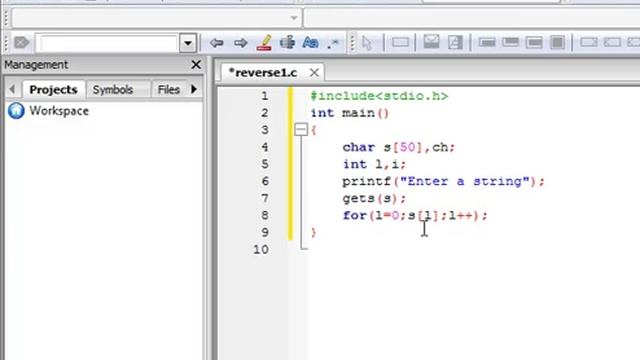Click the greyed-out page-with-letter block icon
Image resolution: width=640 pixels, height=360 pixels.
coord(455,42)
